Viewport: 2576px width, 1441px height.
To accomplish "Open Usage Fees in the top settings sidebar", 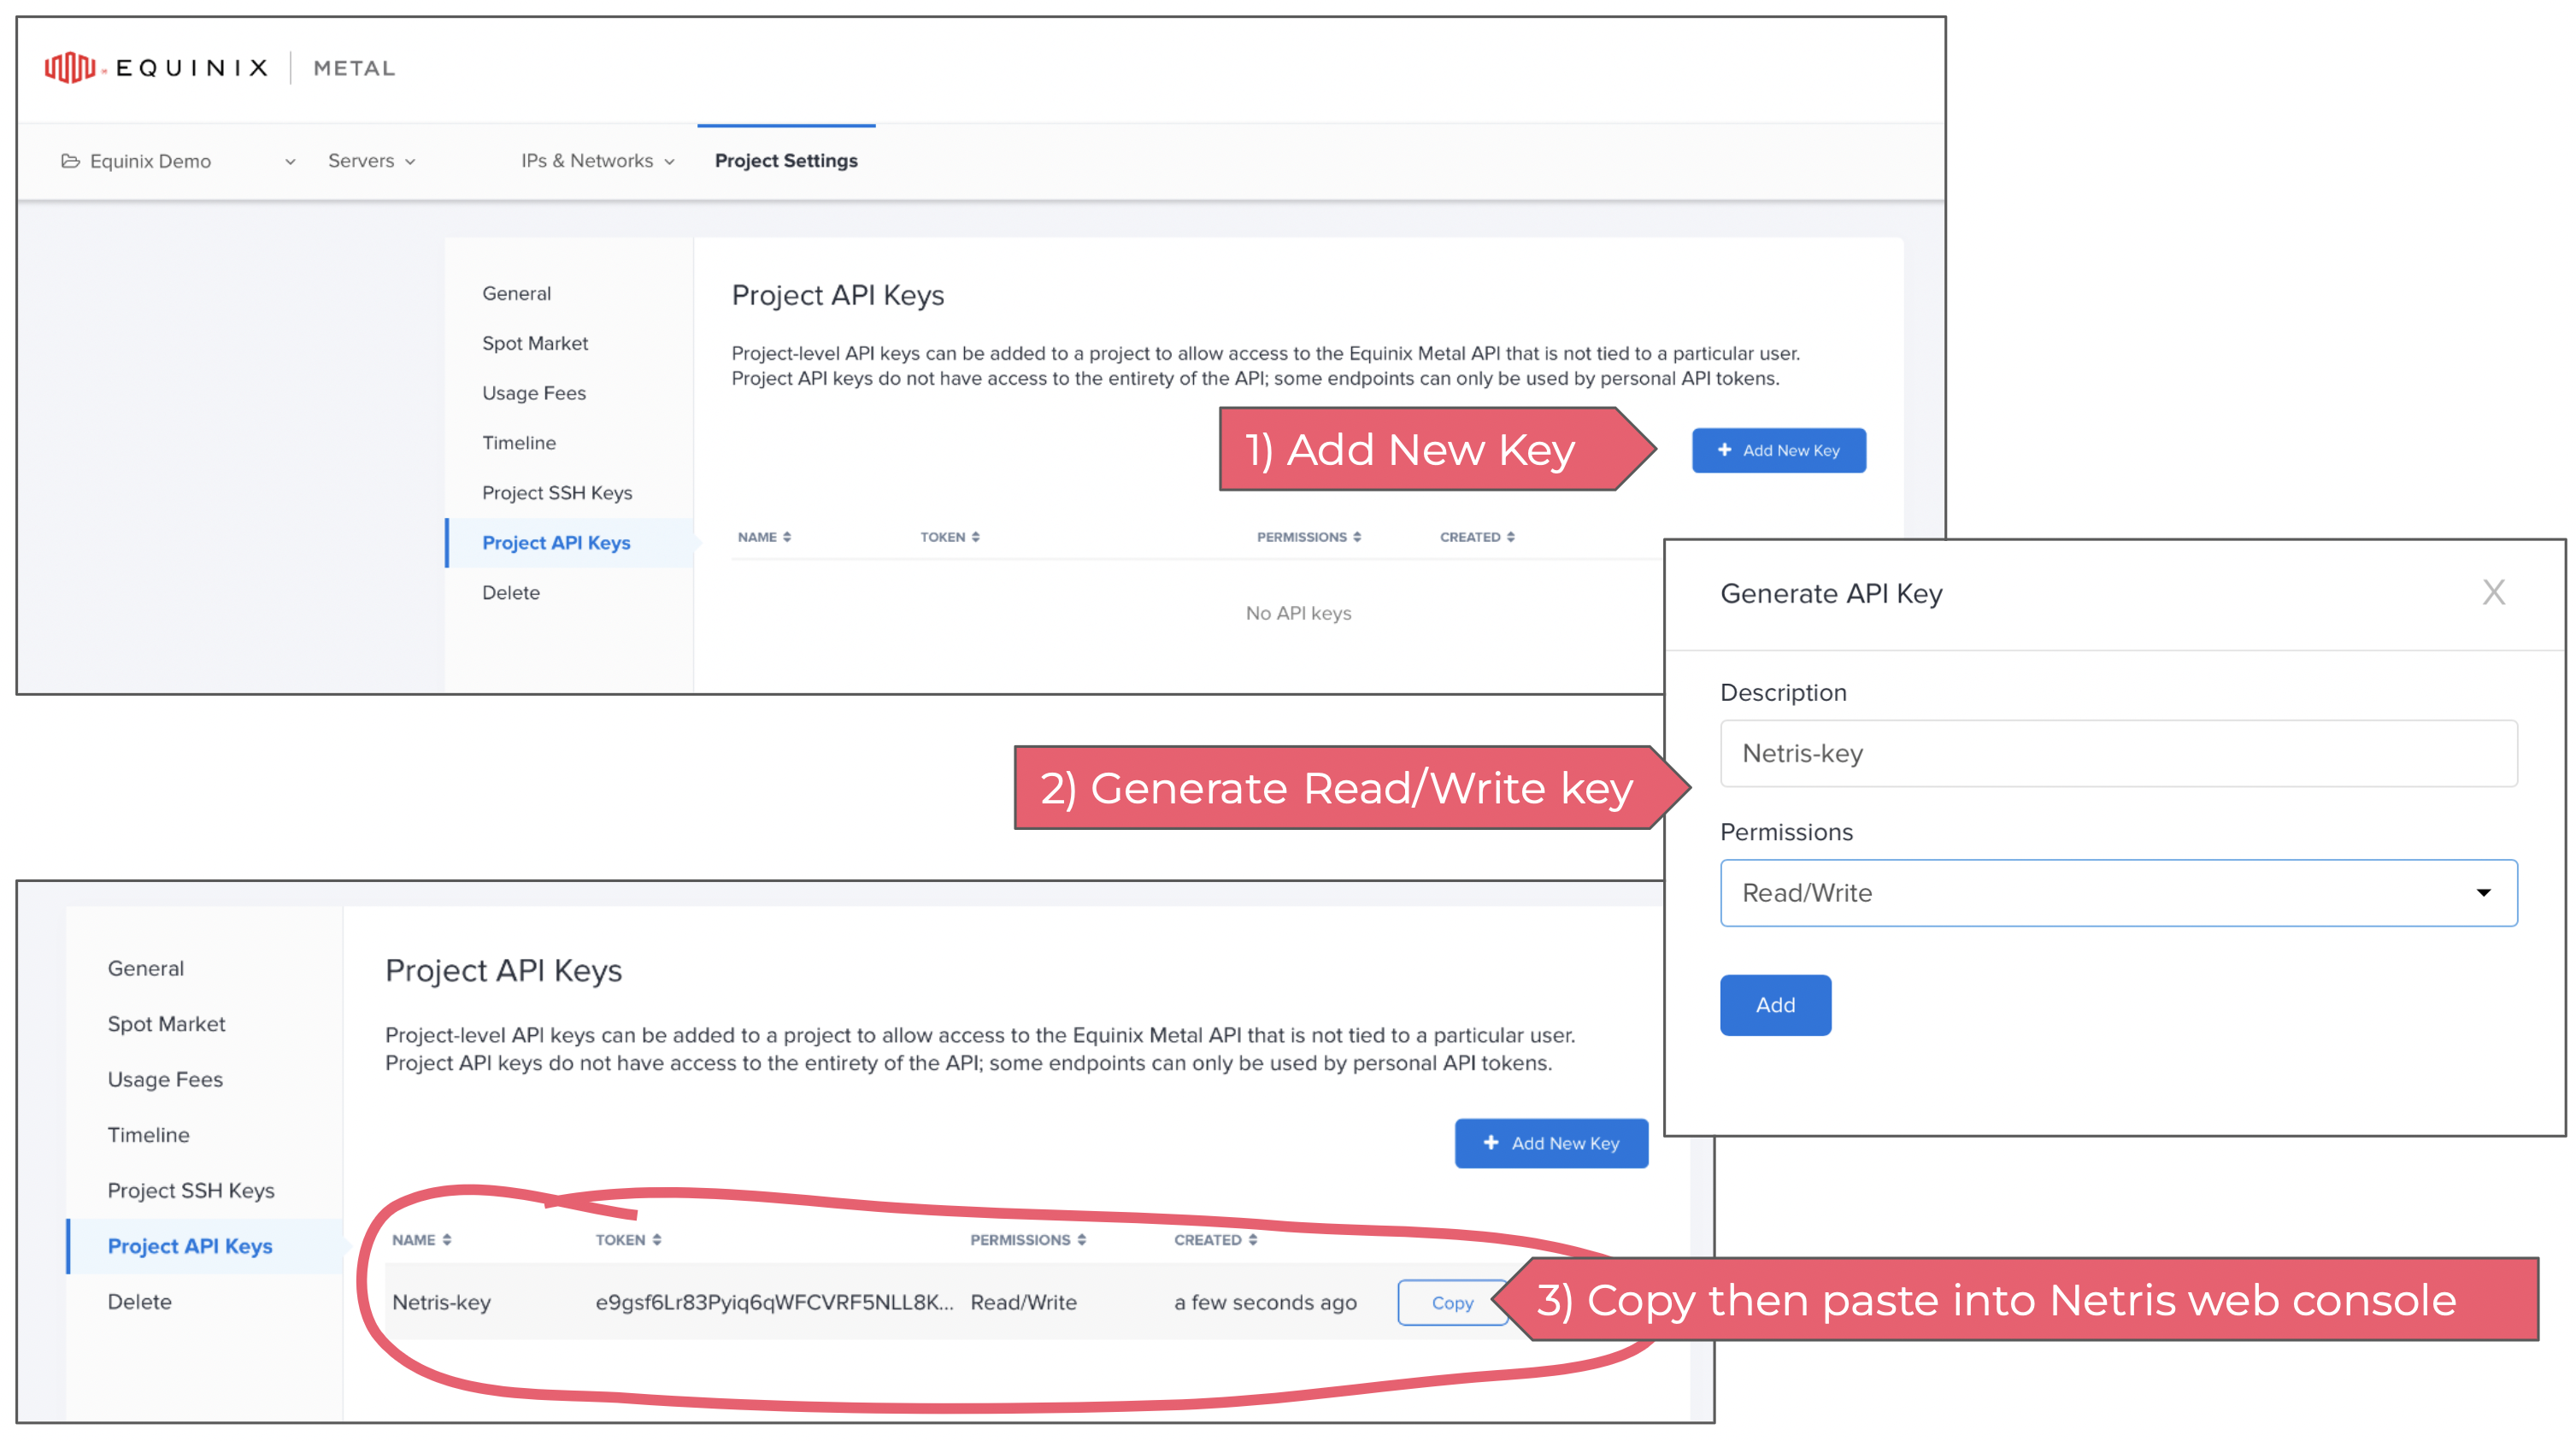I will click(x=534, y=393).
